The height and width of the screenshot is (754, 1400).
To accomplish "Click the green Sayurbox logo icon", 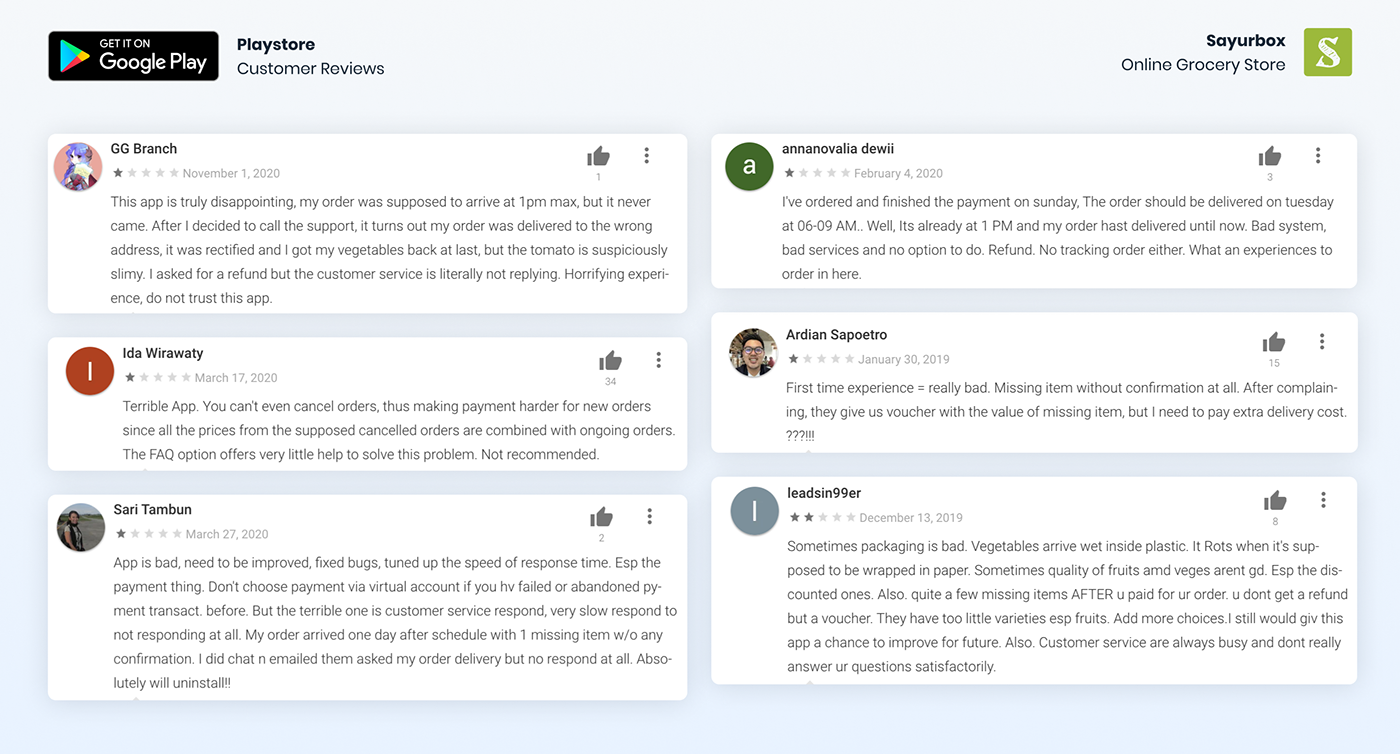I will [1328, 52].
